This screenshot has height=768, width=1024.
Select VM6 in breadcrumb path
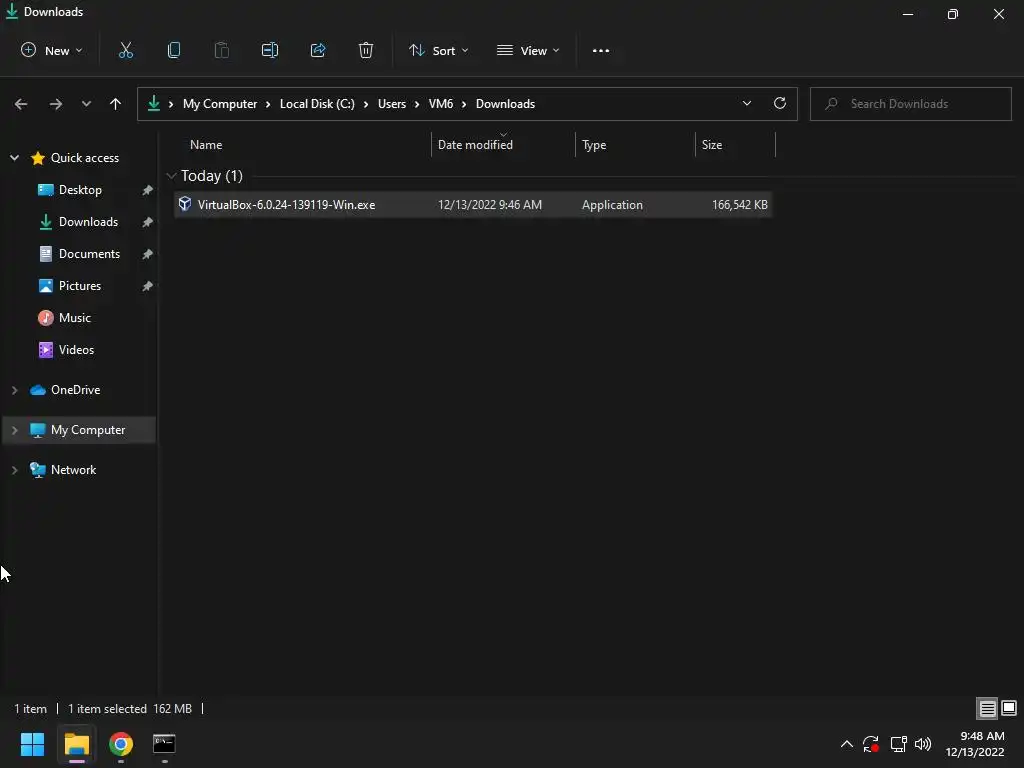pyautogui.click(x=441, y=104)
